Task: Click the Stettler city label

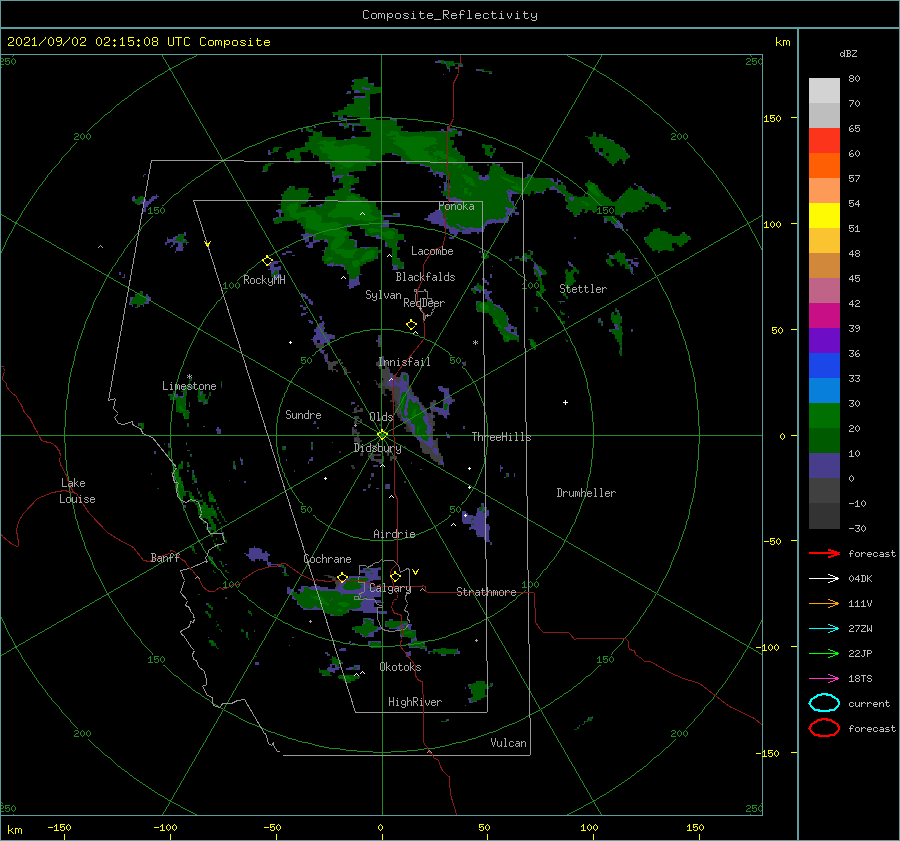Action: click(x=583, y=289)
